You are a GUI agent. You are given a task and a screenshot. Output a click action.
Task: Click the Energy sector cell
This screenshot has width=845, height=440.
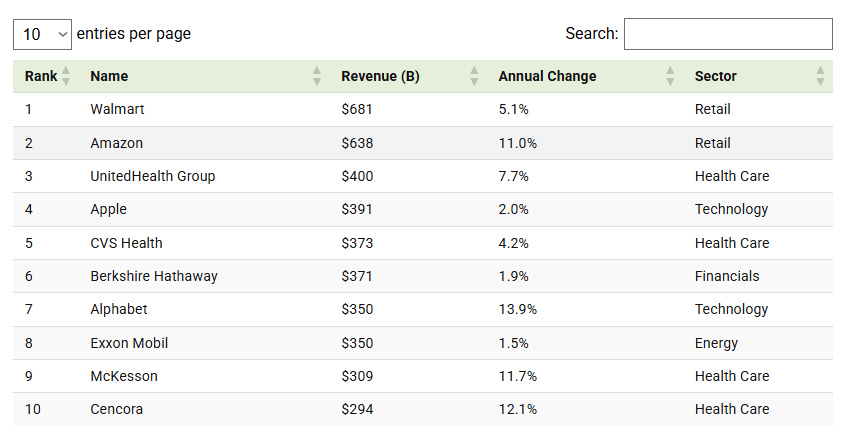coord(716,343)
